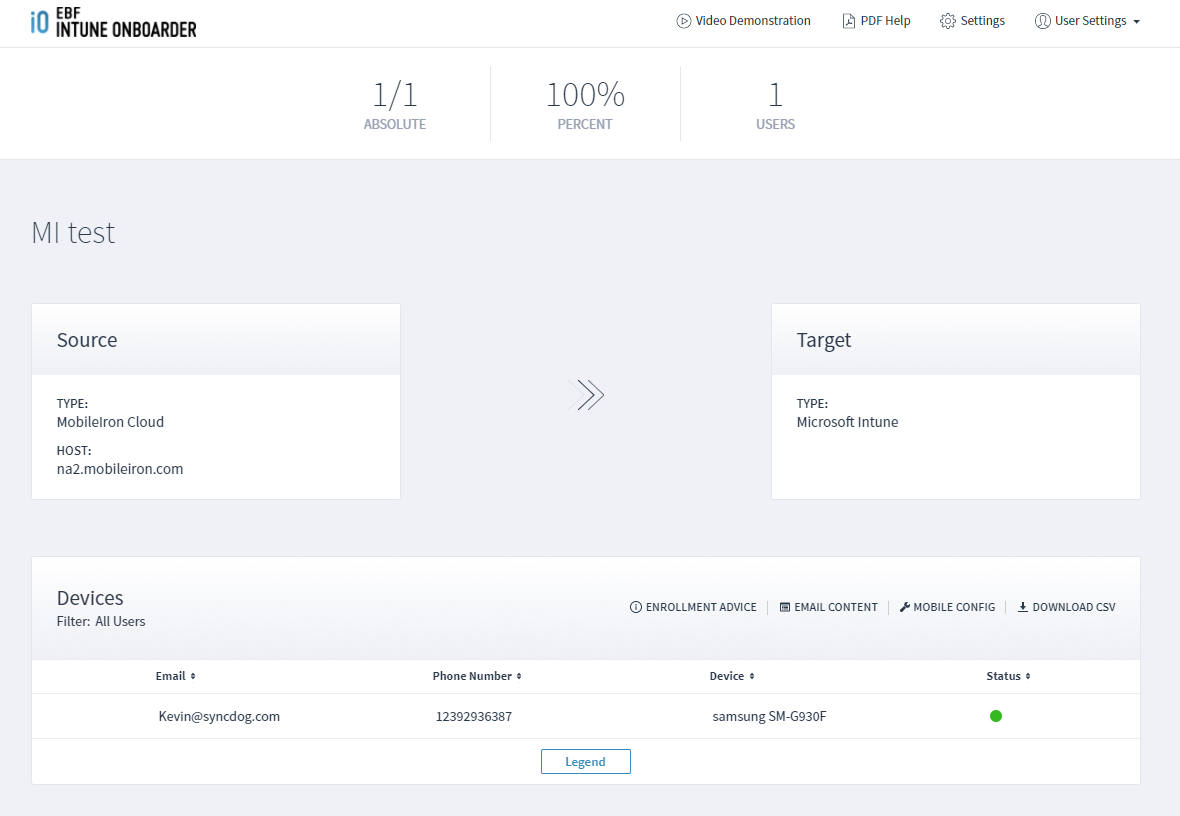Click the play icon beside Video Demonstration
1180x816 pixels.
(683, 21)
